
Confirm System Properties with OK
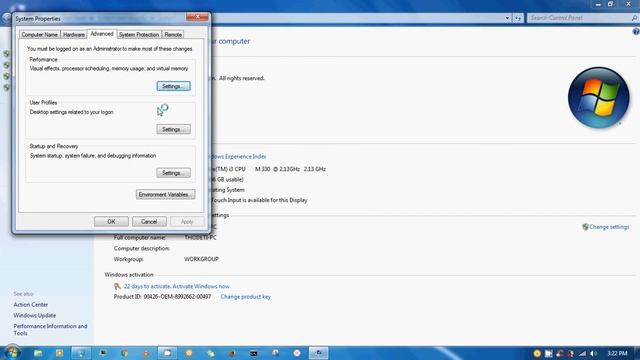111,222
